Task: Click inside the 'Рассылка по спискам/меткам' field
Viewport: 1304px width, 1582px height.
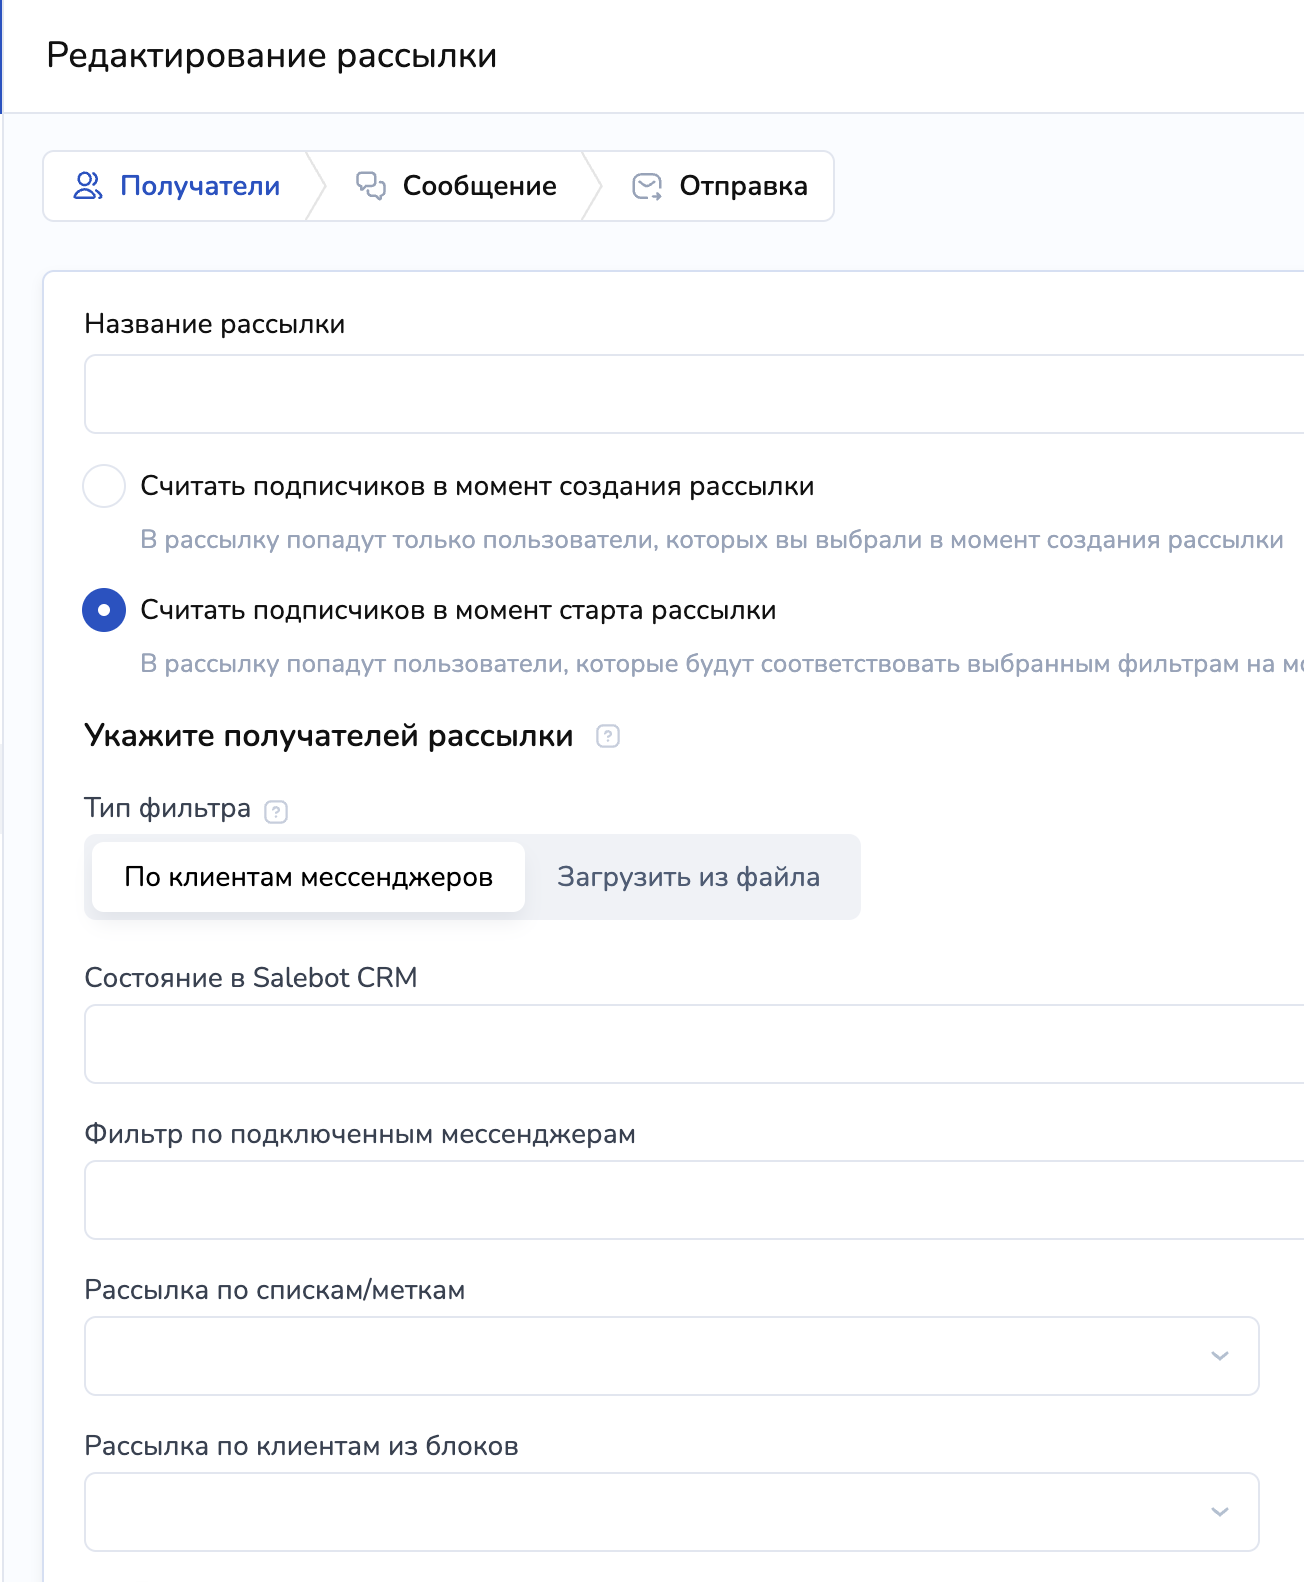Action: pos(640,1356)
